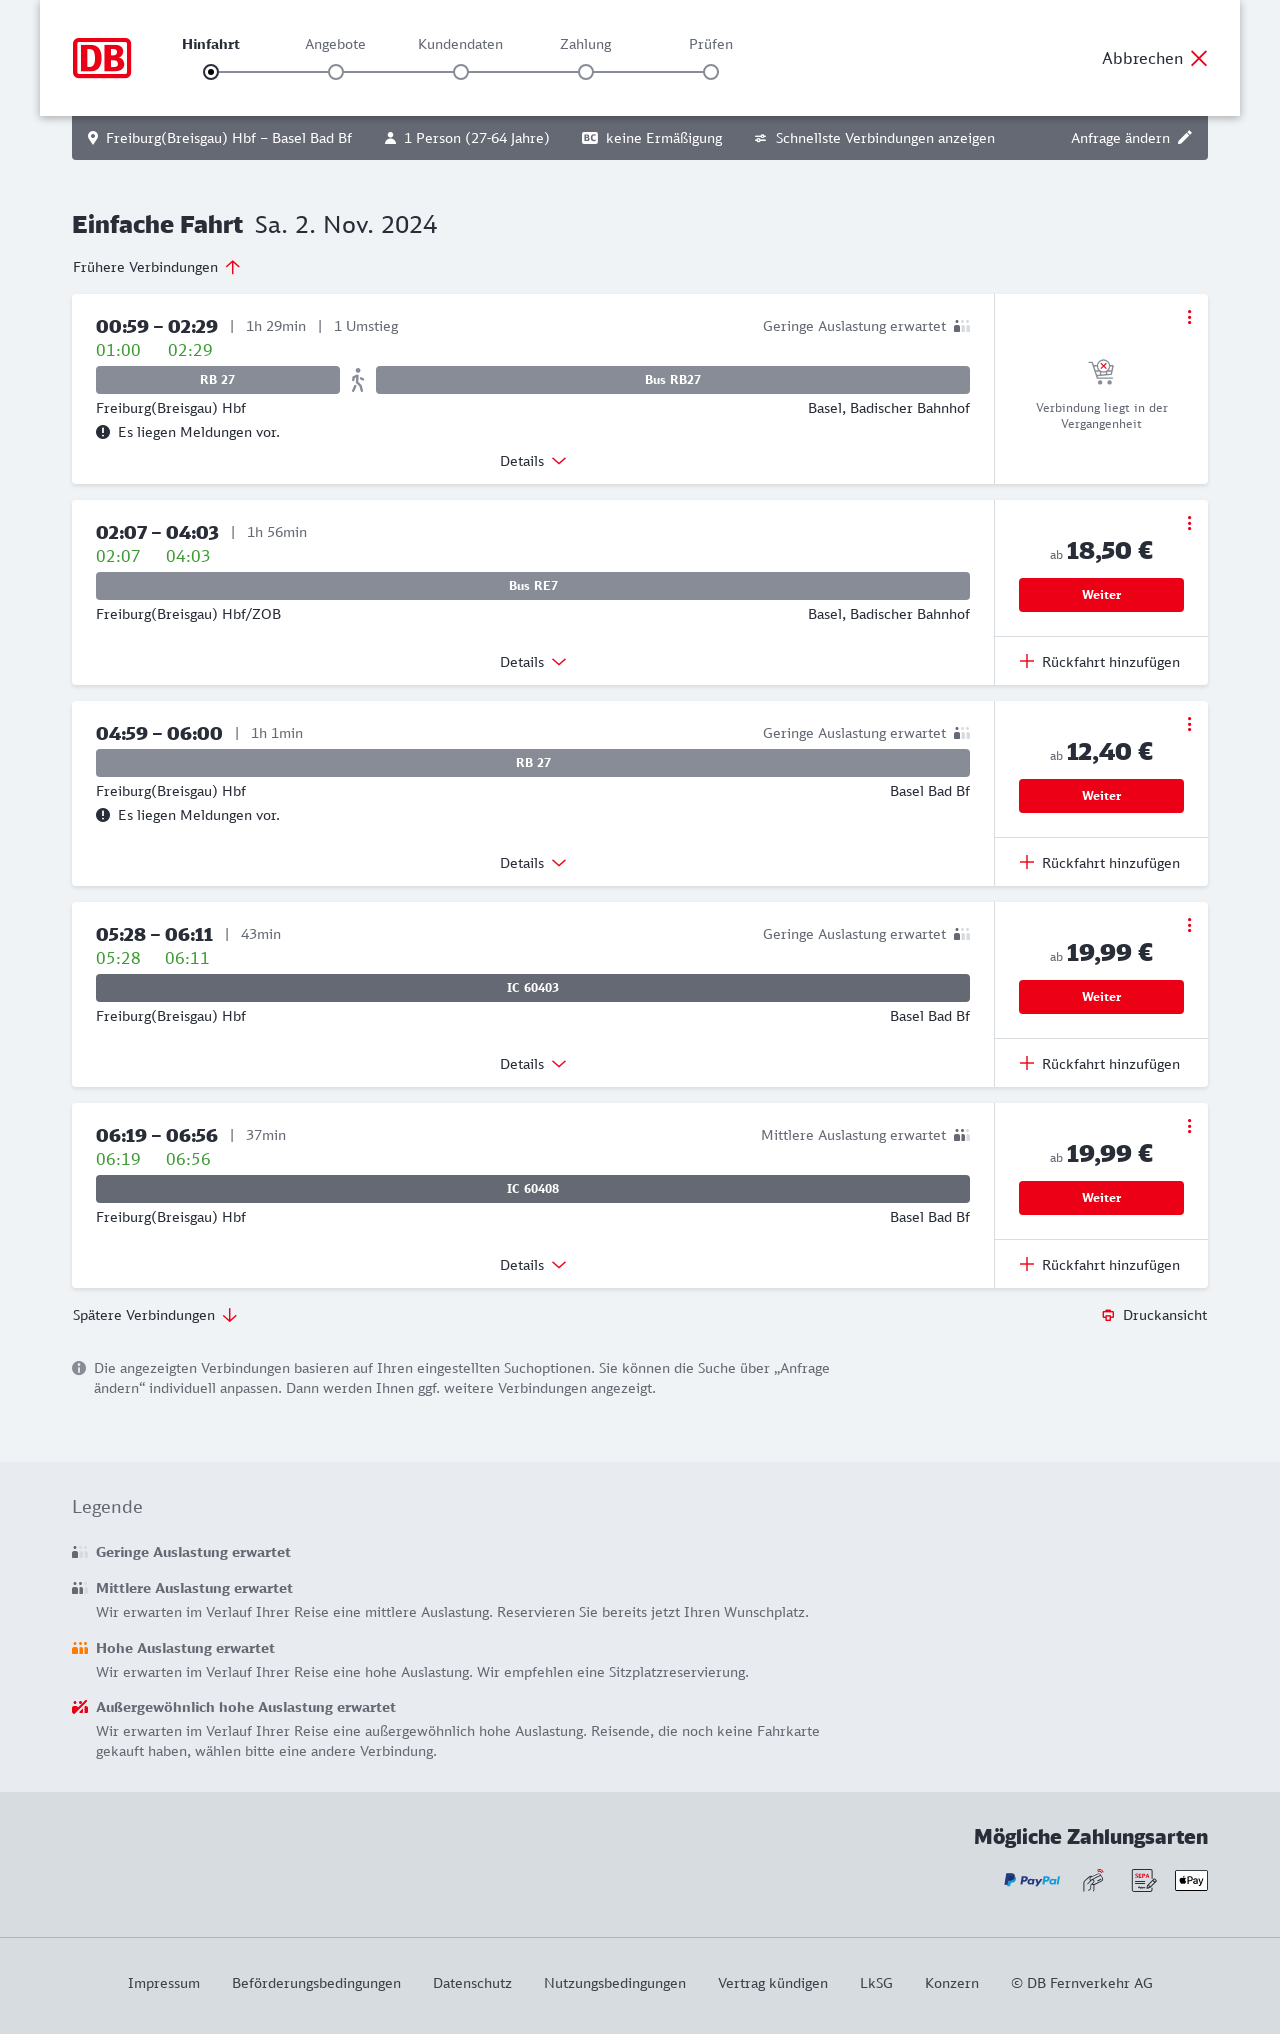Click the Abbrechen close X icon

[1199, 58]
